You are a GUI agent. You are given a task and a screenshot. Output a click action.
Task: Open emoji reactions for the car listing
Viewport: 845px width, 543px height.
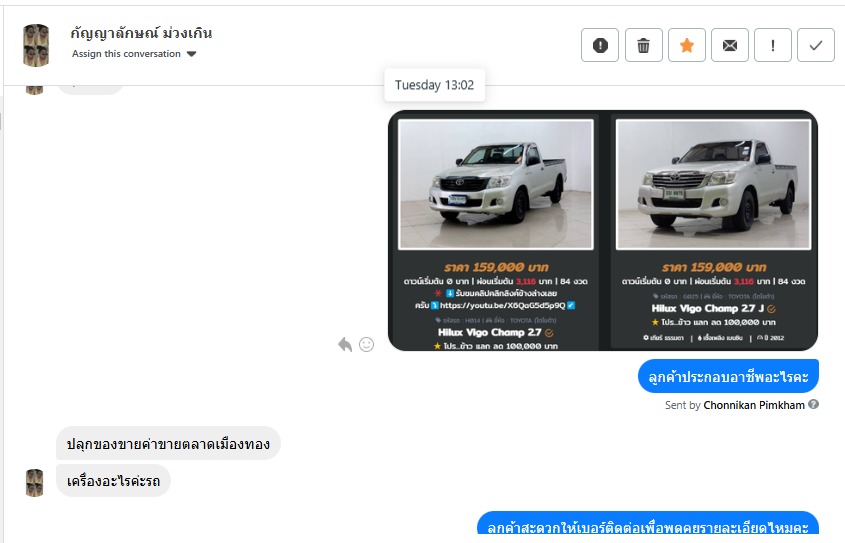[x=366, y=344]
